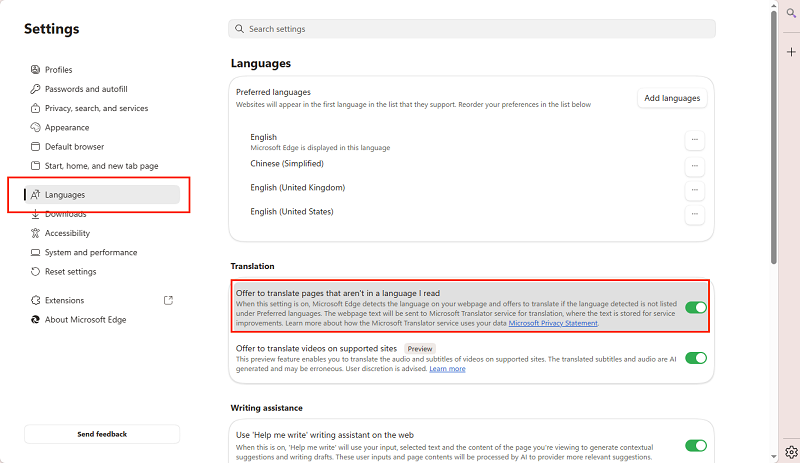Open the Learn more link for video translation
This screenshot has height=463, width=800.
click(447, 369)
